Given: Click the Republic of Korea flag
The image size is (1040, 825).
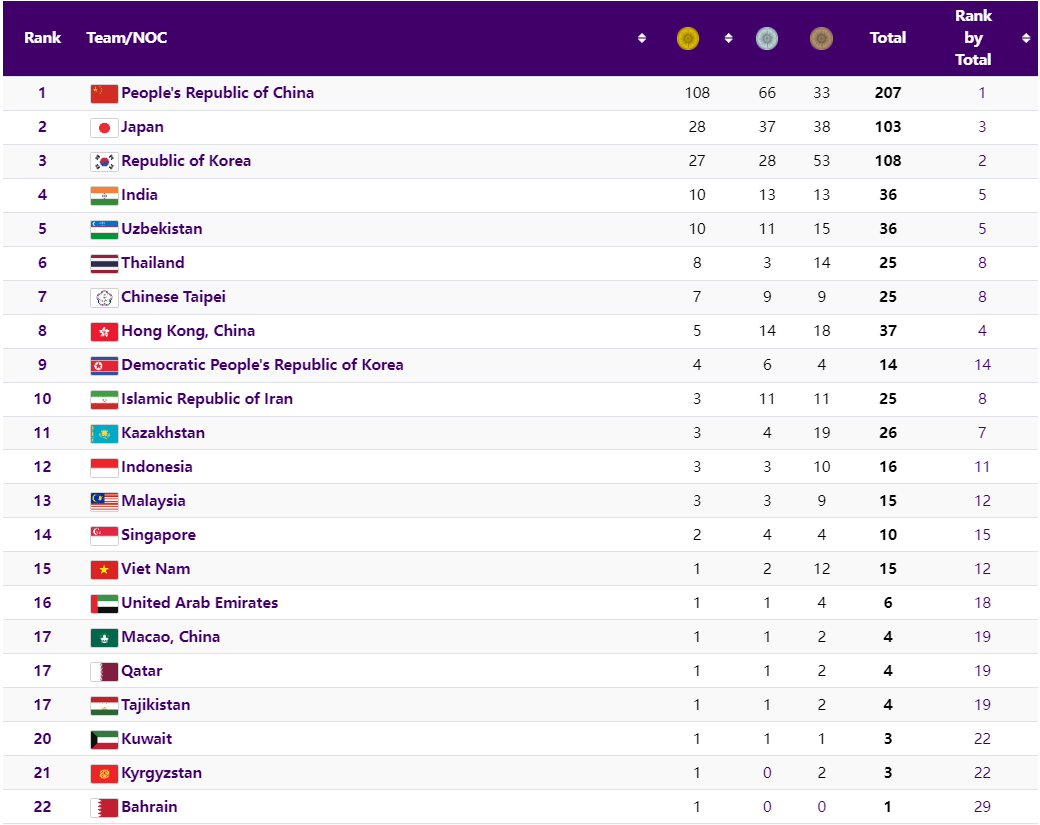Looking at the screenshot, I should (x=104, y=161).
